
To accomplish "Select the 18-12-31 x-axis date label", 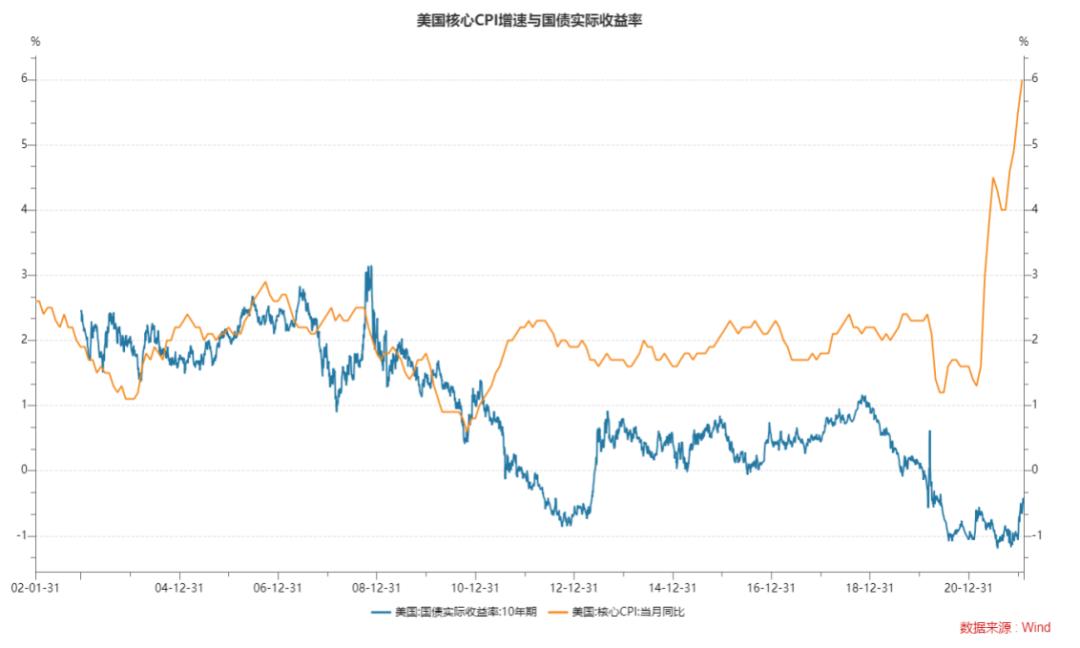I will (869, 588).
